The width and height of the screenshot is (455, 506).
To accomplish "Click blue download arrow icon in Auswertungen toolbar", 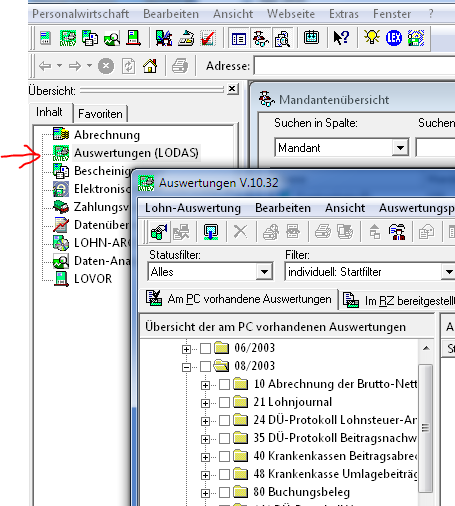I will tap(211, 231).
